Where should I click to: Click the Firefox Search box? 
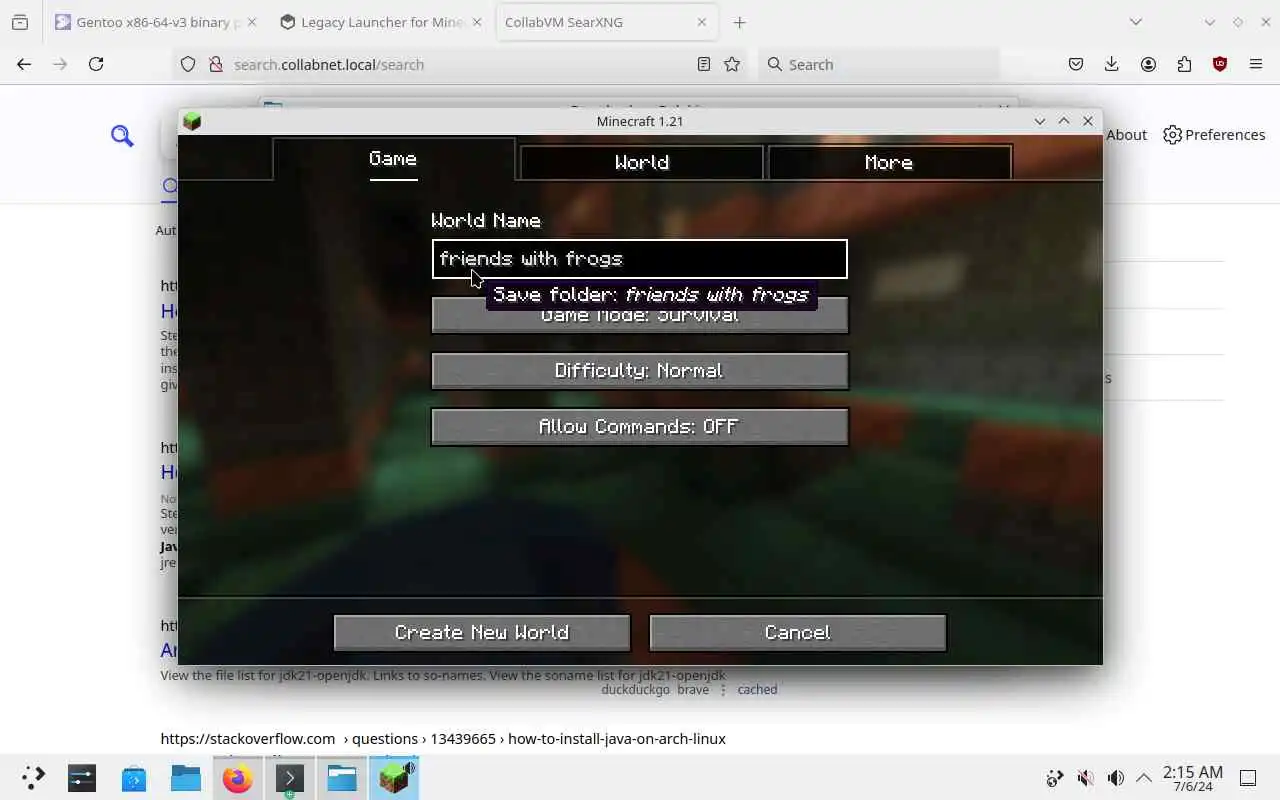879,64
